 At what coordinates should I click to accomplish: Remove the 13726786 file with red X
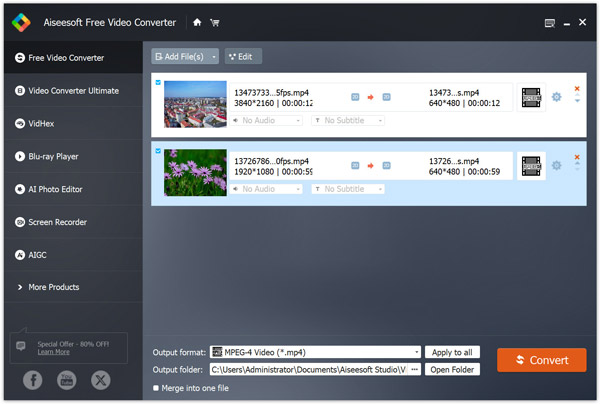tap(577, 157)
